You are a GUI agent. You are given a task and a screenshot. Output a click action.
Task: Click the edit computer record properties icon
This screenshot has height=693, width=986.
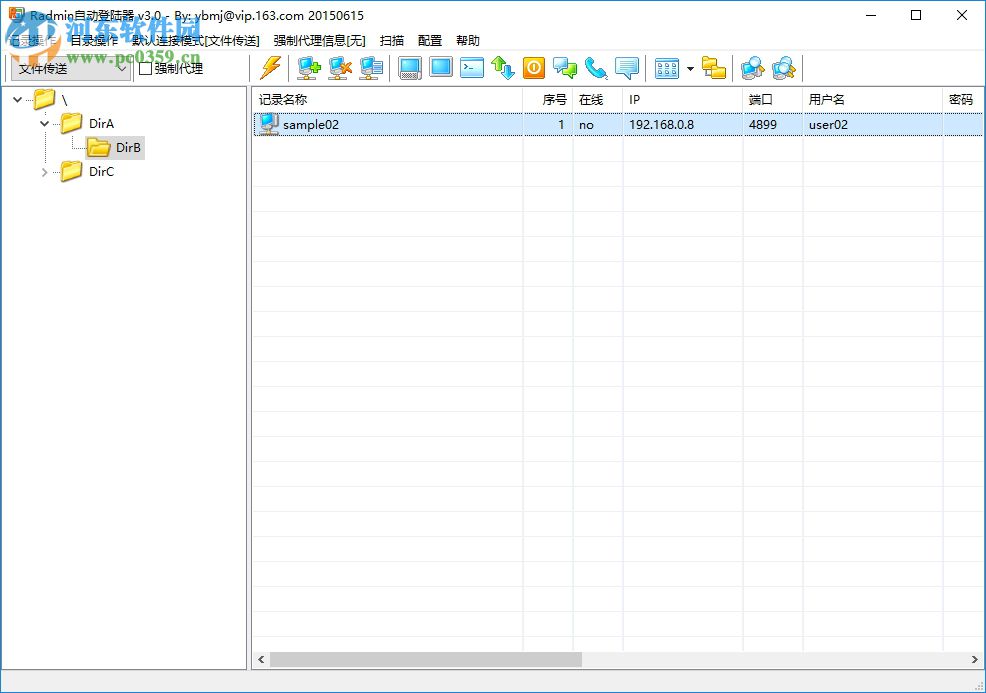pyautogui.click(x=371, y=68)
